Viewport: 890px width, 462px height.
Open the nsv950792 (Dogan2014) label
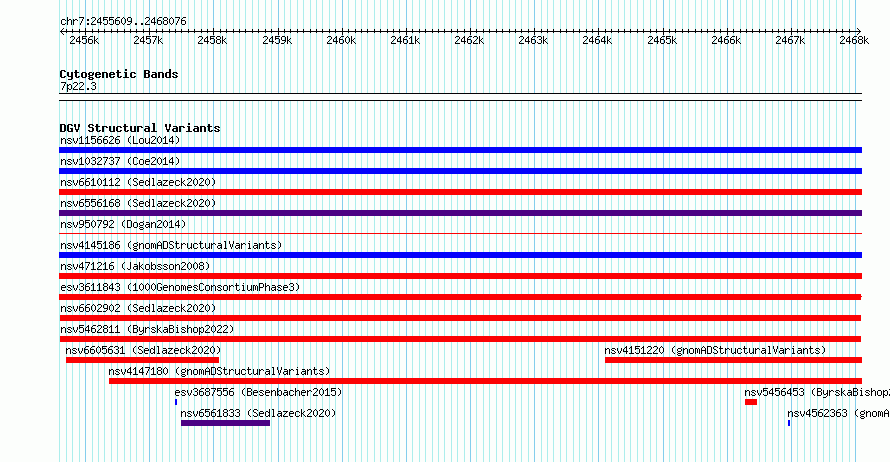pyautogui.click(x=123, y=224)
